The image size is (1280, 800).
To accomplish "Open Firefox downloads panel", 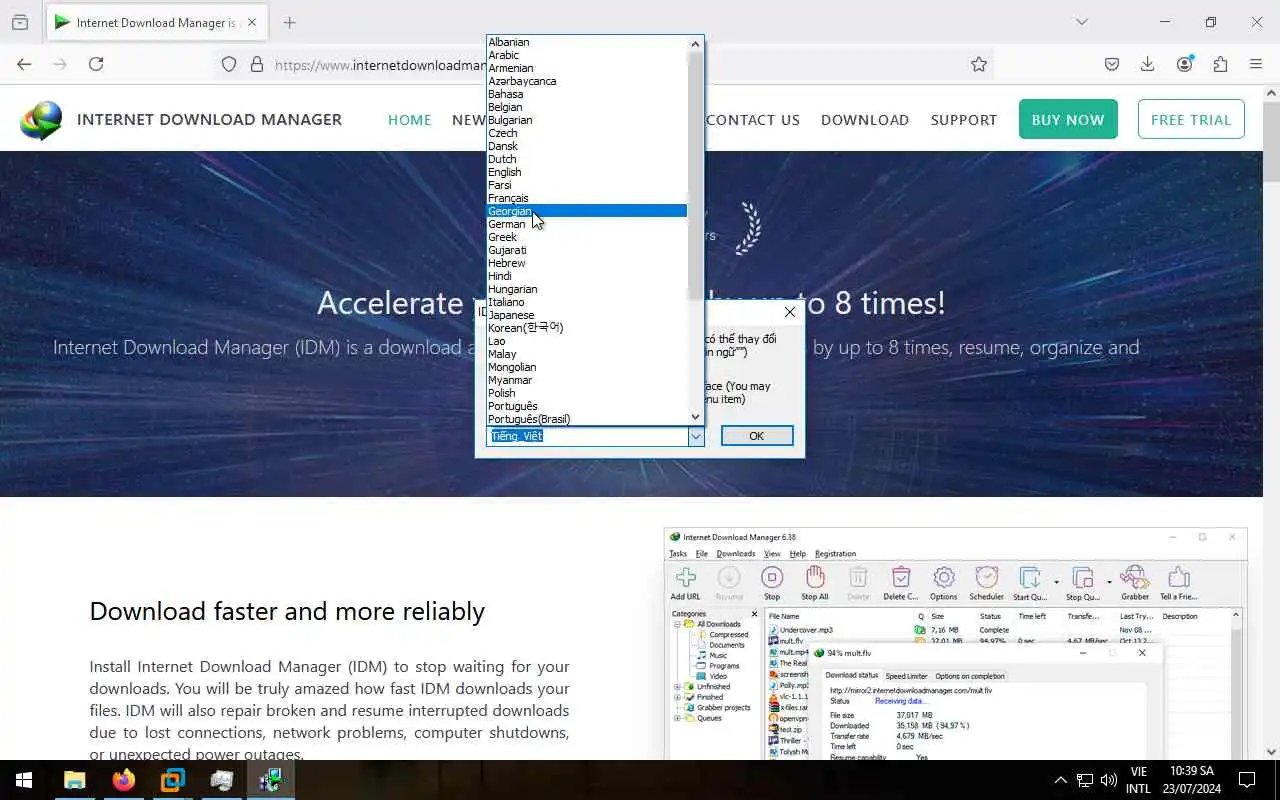I will pyautogui.click(x=1148, y=64).
